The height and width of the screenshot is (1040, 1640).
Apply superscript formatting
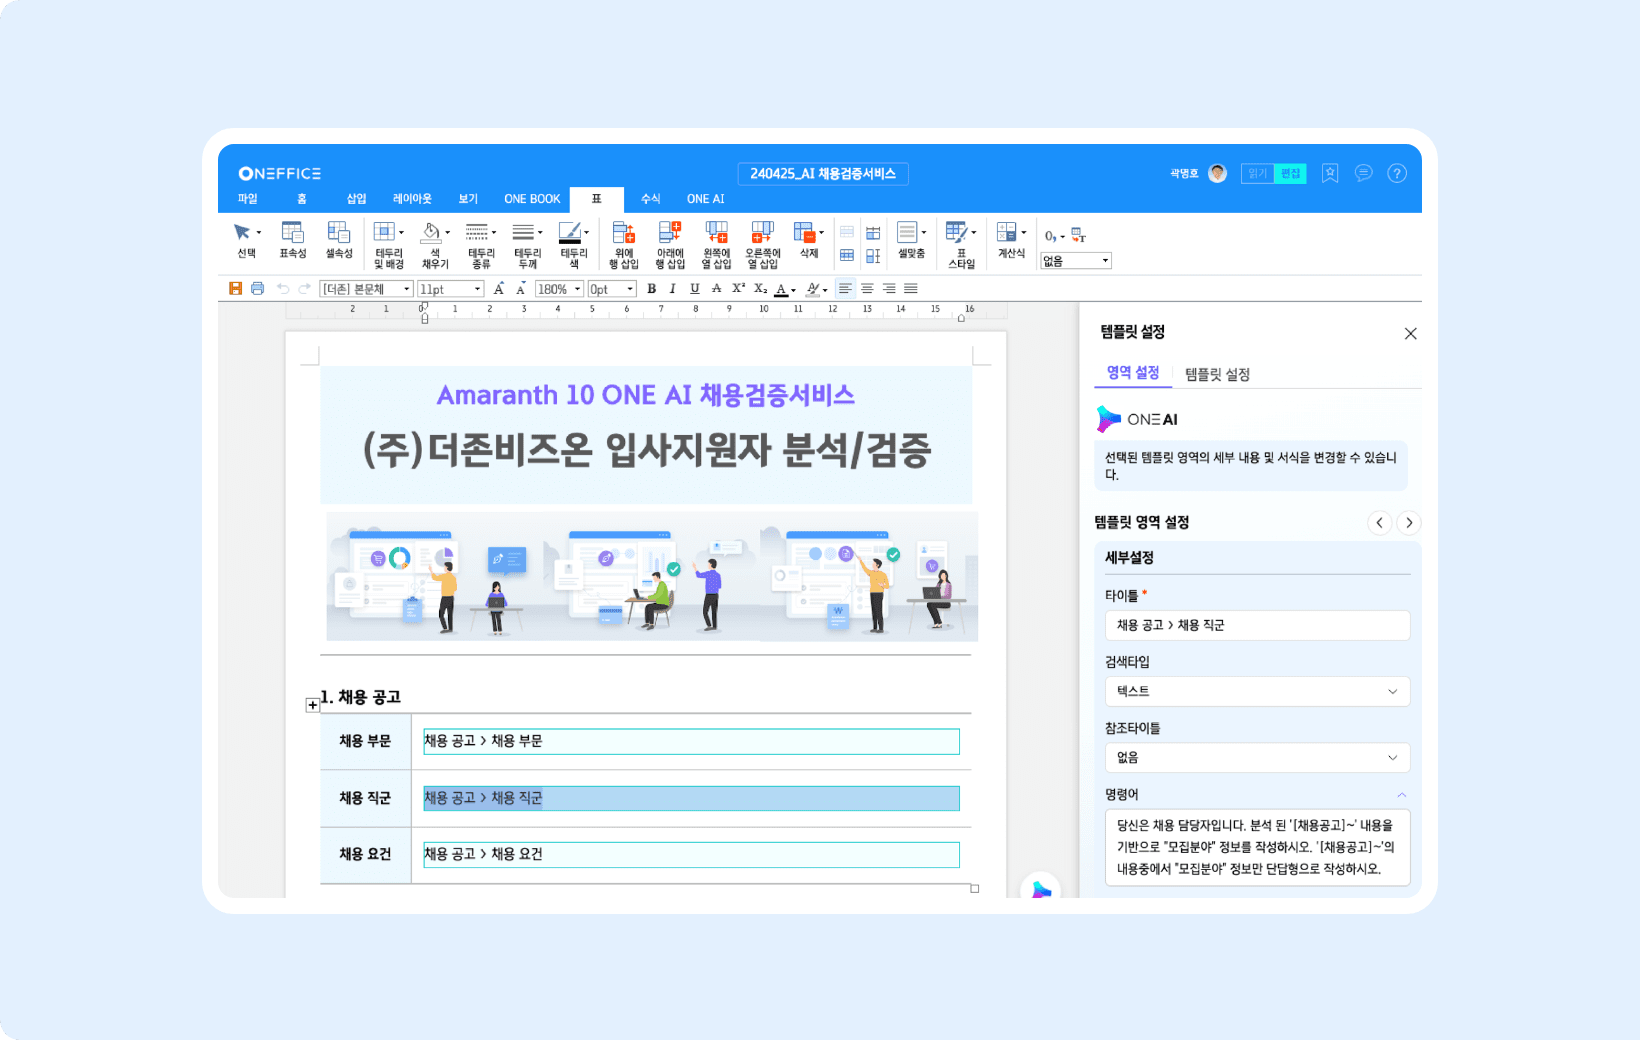[x=738, y=289]
